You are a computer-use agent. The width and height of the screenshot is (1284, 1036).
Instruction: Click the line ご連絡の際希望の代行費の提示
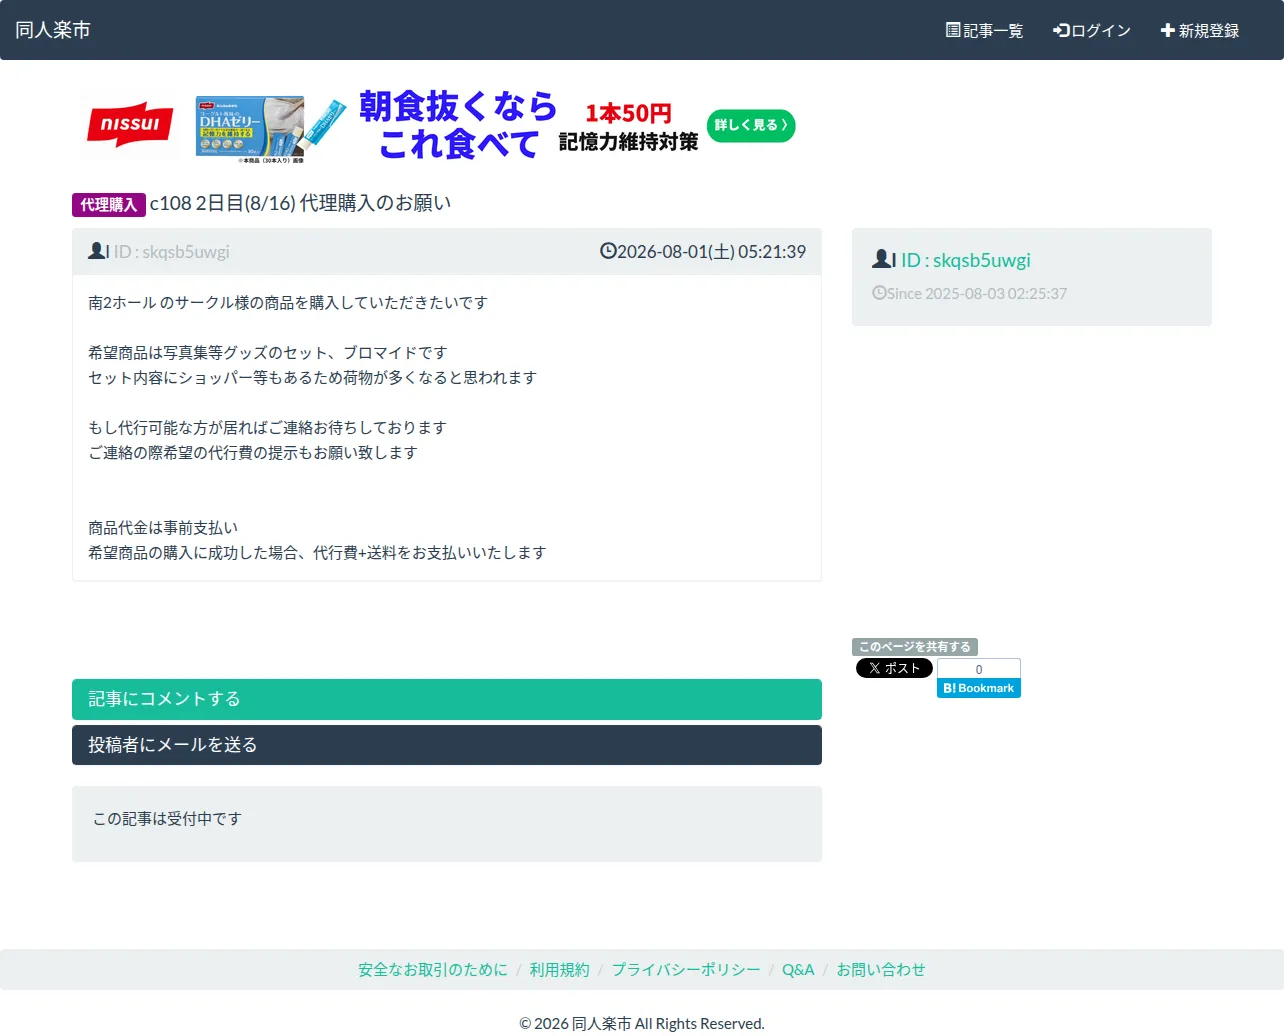(x=253, y=453)
